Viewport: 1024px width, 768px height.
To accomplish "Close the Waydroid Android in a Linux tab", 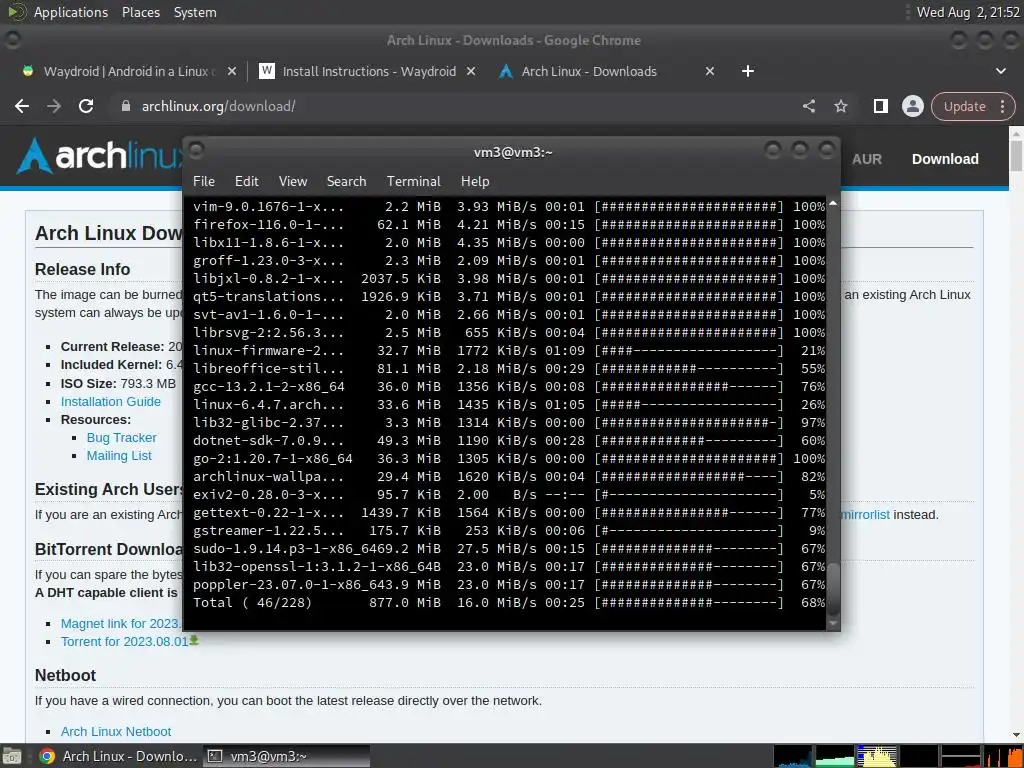I will tap(232, 71).
